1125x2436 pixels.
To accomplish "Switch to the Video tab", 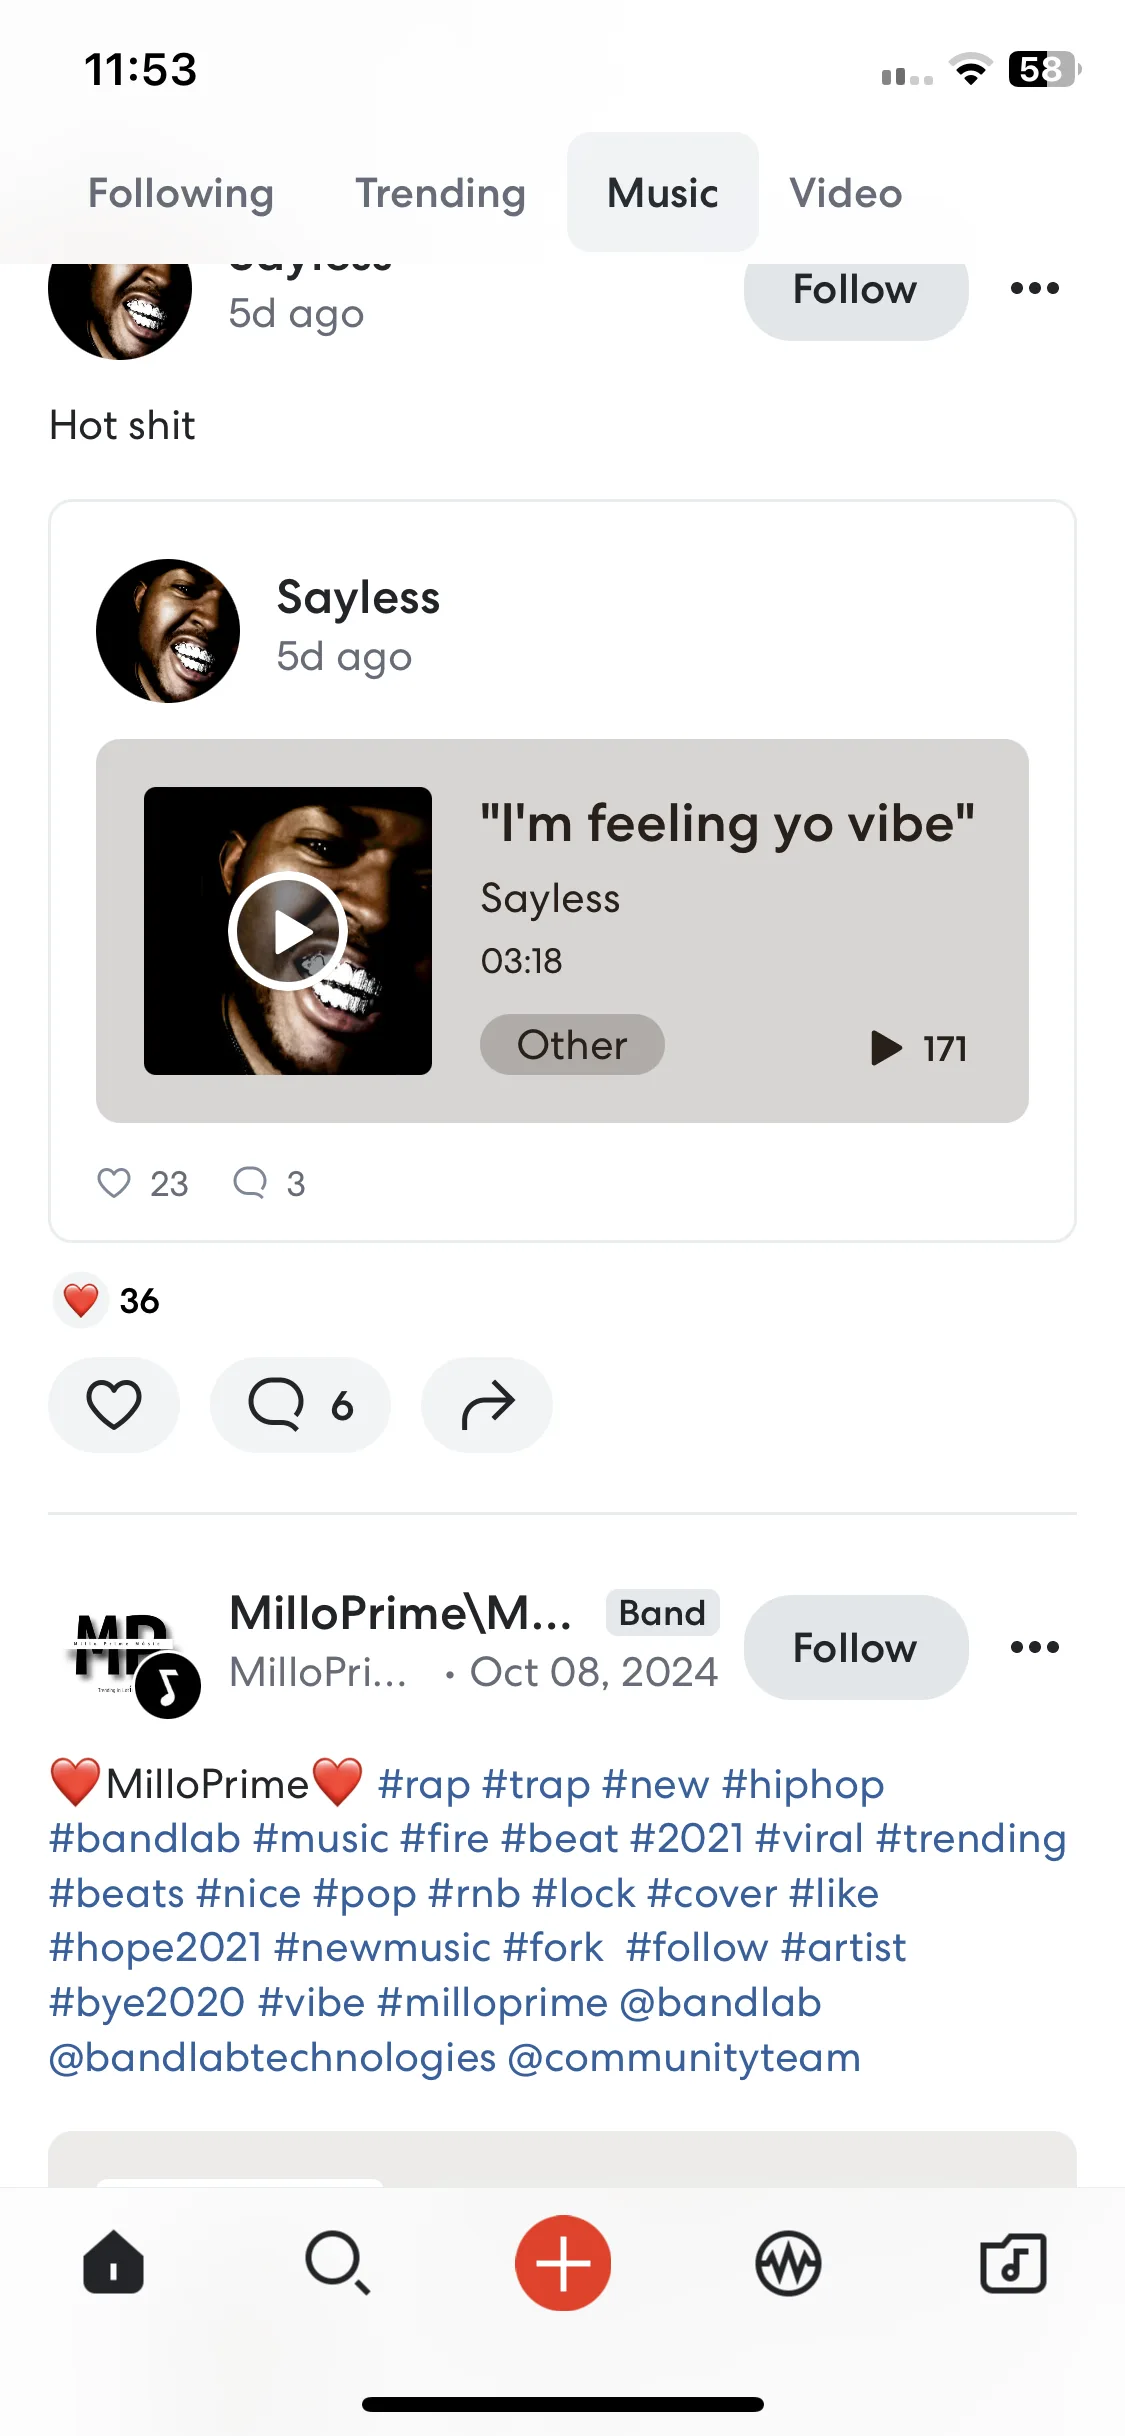I will pos(846,193).
